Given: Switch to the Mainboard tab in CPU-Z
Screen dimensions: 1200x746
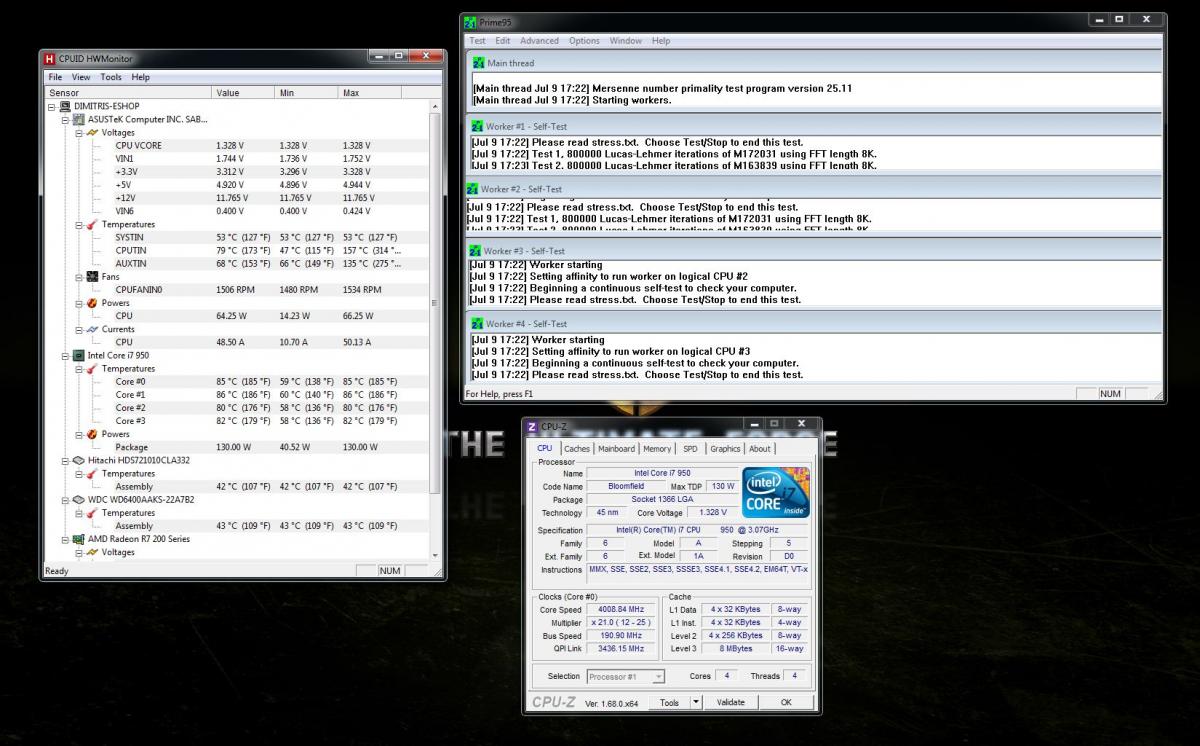Looking at the screenshot, I should pyautogui.click(x=616, y=449).
